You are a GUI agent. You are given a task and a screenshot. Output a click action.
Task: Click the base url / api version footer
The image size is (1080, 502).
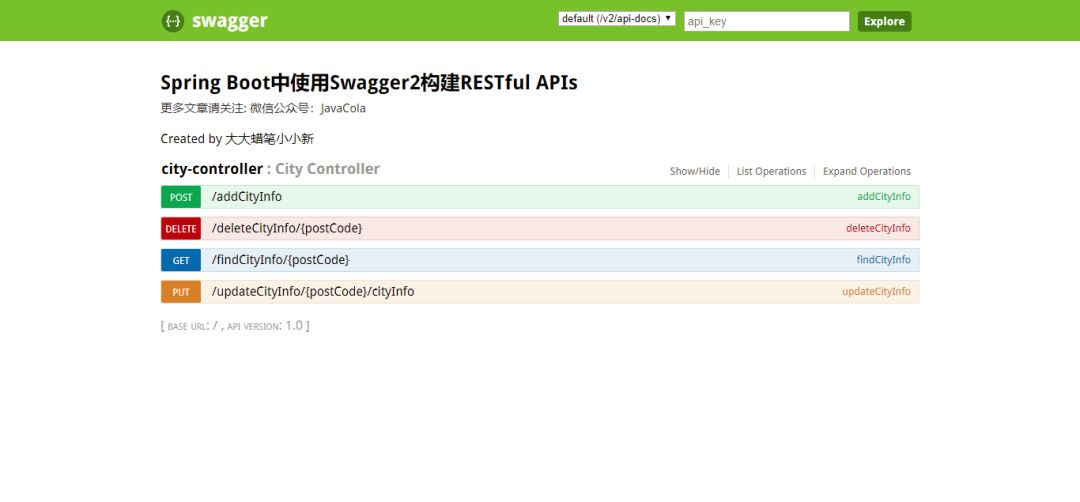(x=235, y=326)
